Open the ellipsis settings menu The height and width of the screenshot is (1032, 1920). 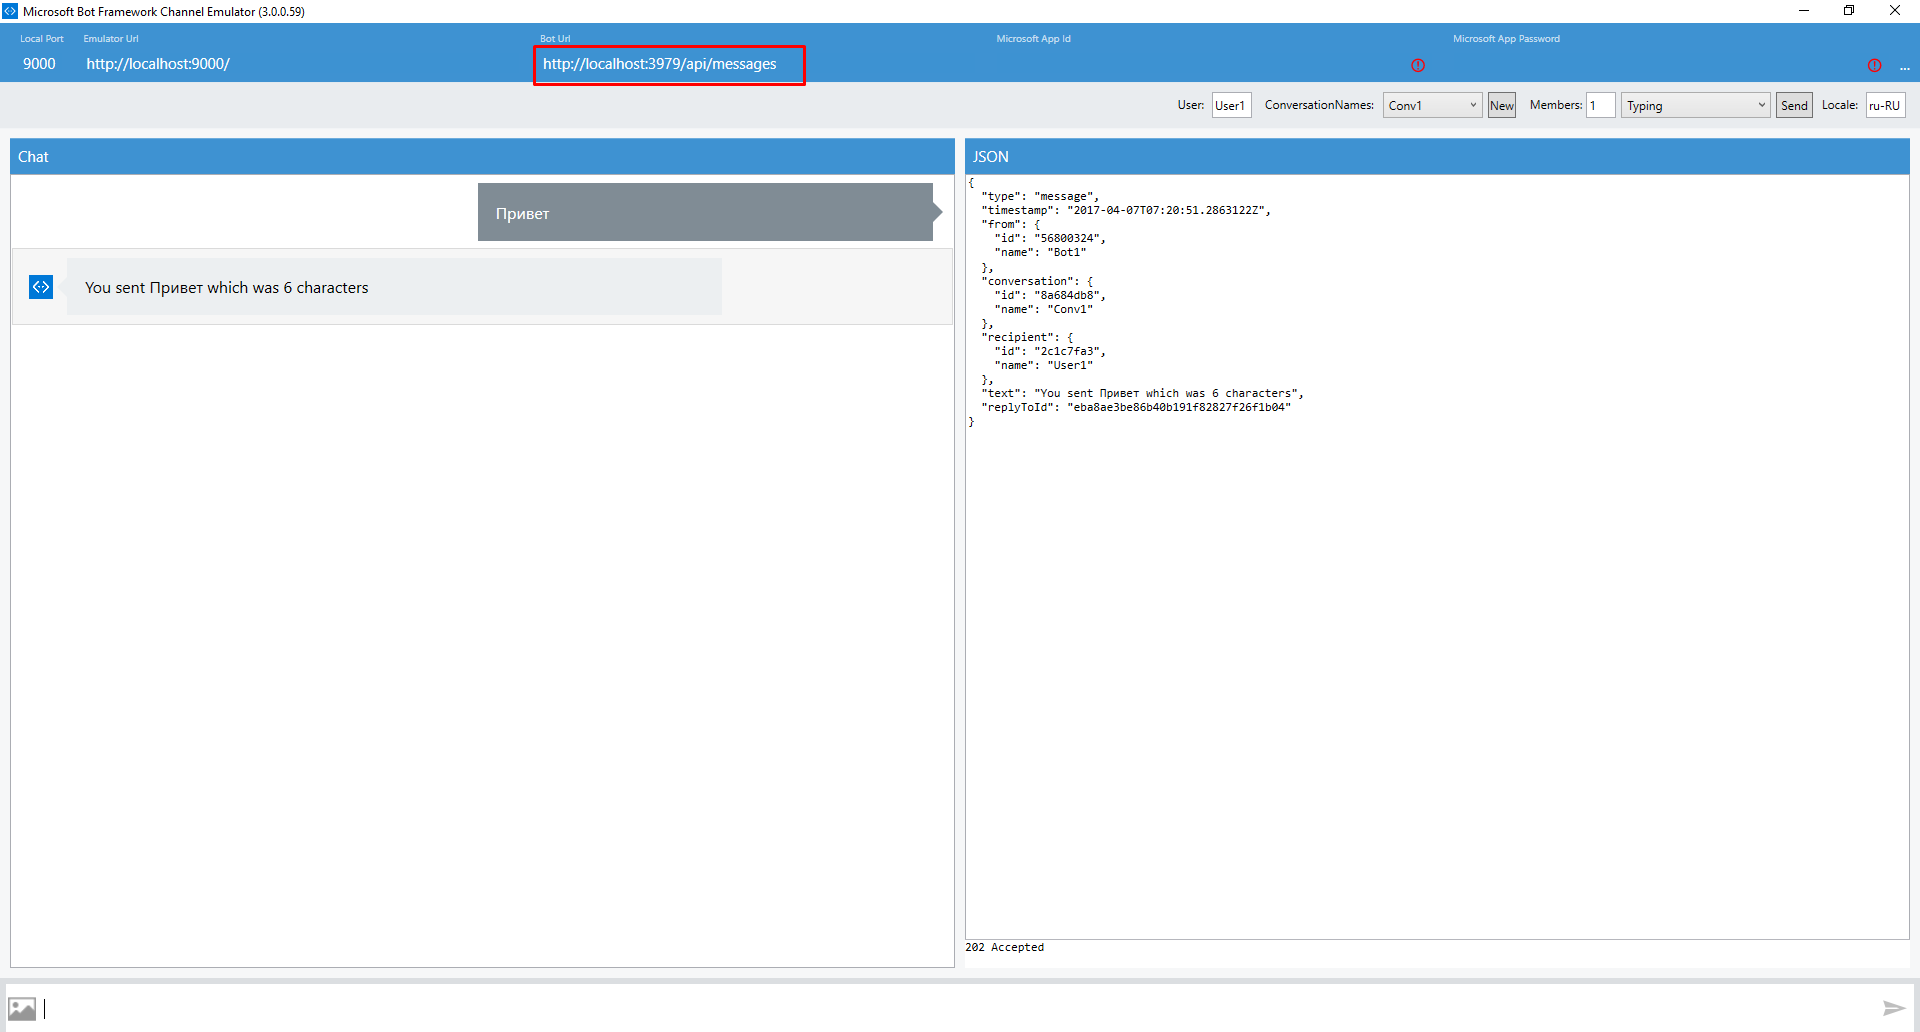point(1905,67)
